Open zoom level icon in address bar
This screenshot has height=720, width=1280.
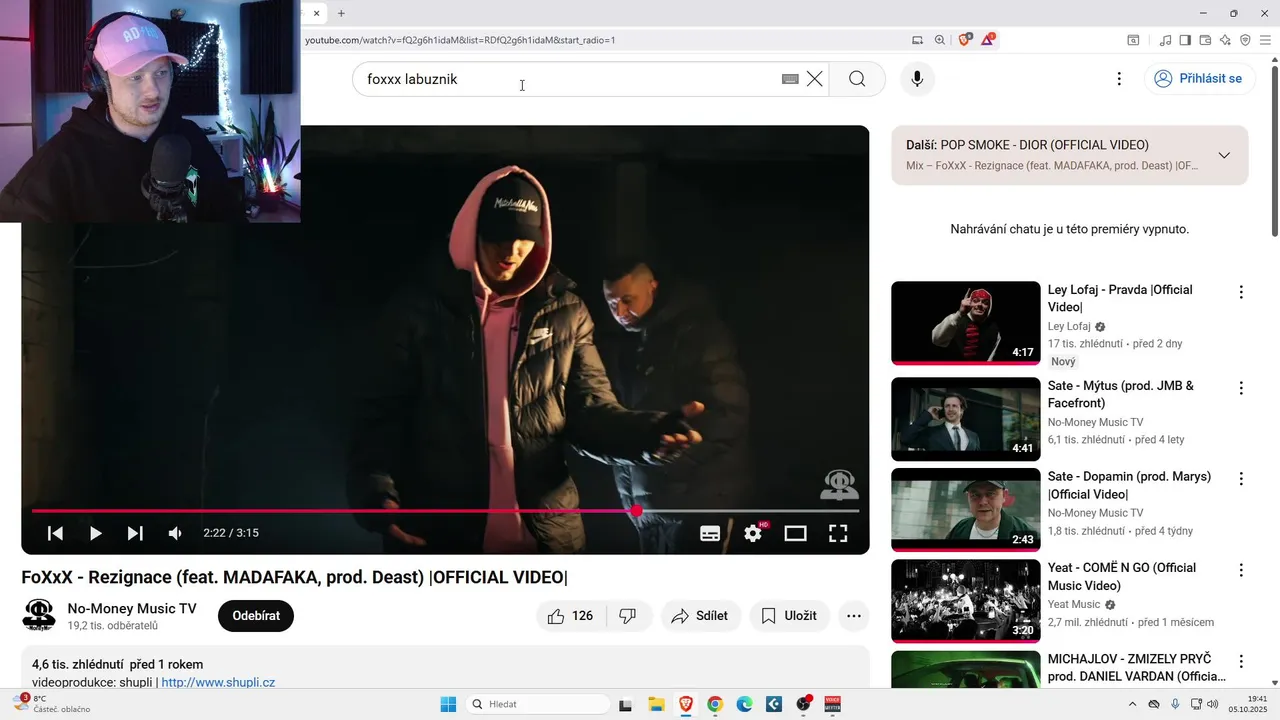click(940, 40)
